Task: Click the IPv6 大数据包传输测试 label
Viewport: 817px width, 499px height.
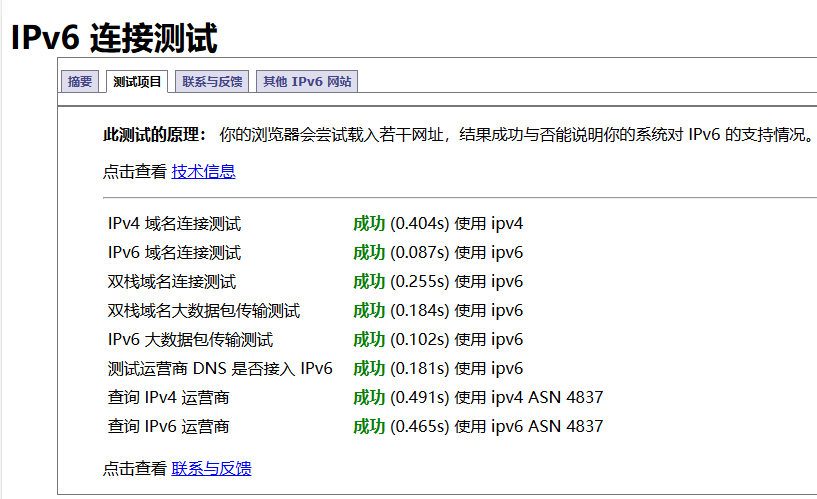Action: (190, 340)
